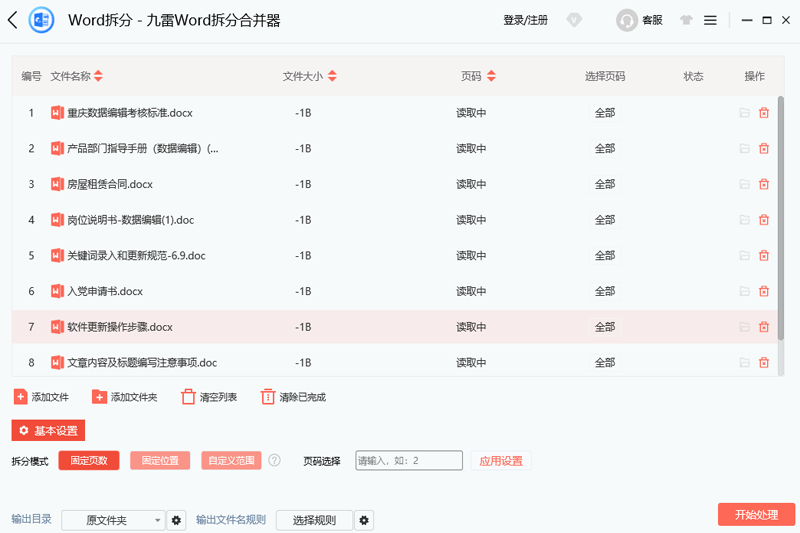The height and width of the screenshot is (533, 800).
Task: Delete row 8 文章内容及标题编写注意事项.doc
Action: click(764, 363)
